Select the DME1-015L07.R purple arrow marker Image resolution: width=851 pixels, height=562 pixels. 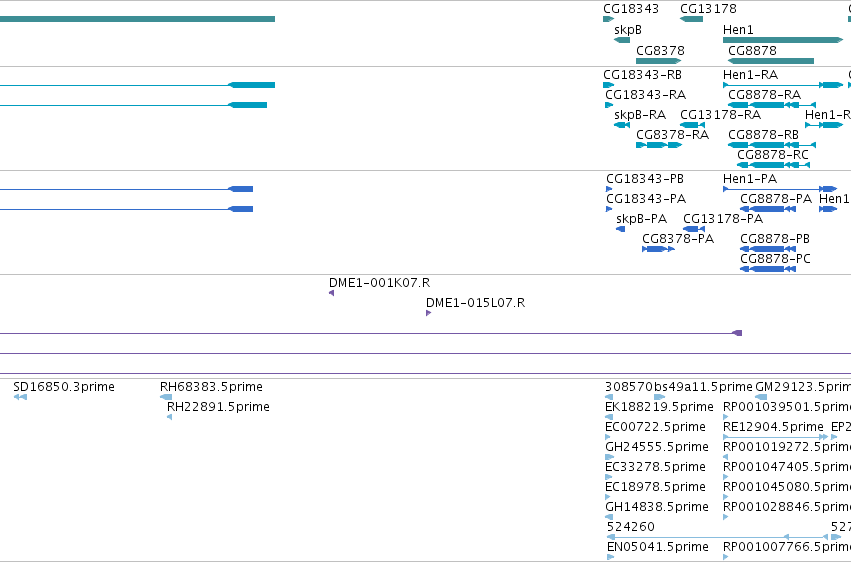point(429,313)
